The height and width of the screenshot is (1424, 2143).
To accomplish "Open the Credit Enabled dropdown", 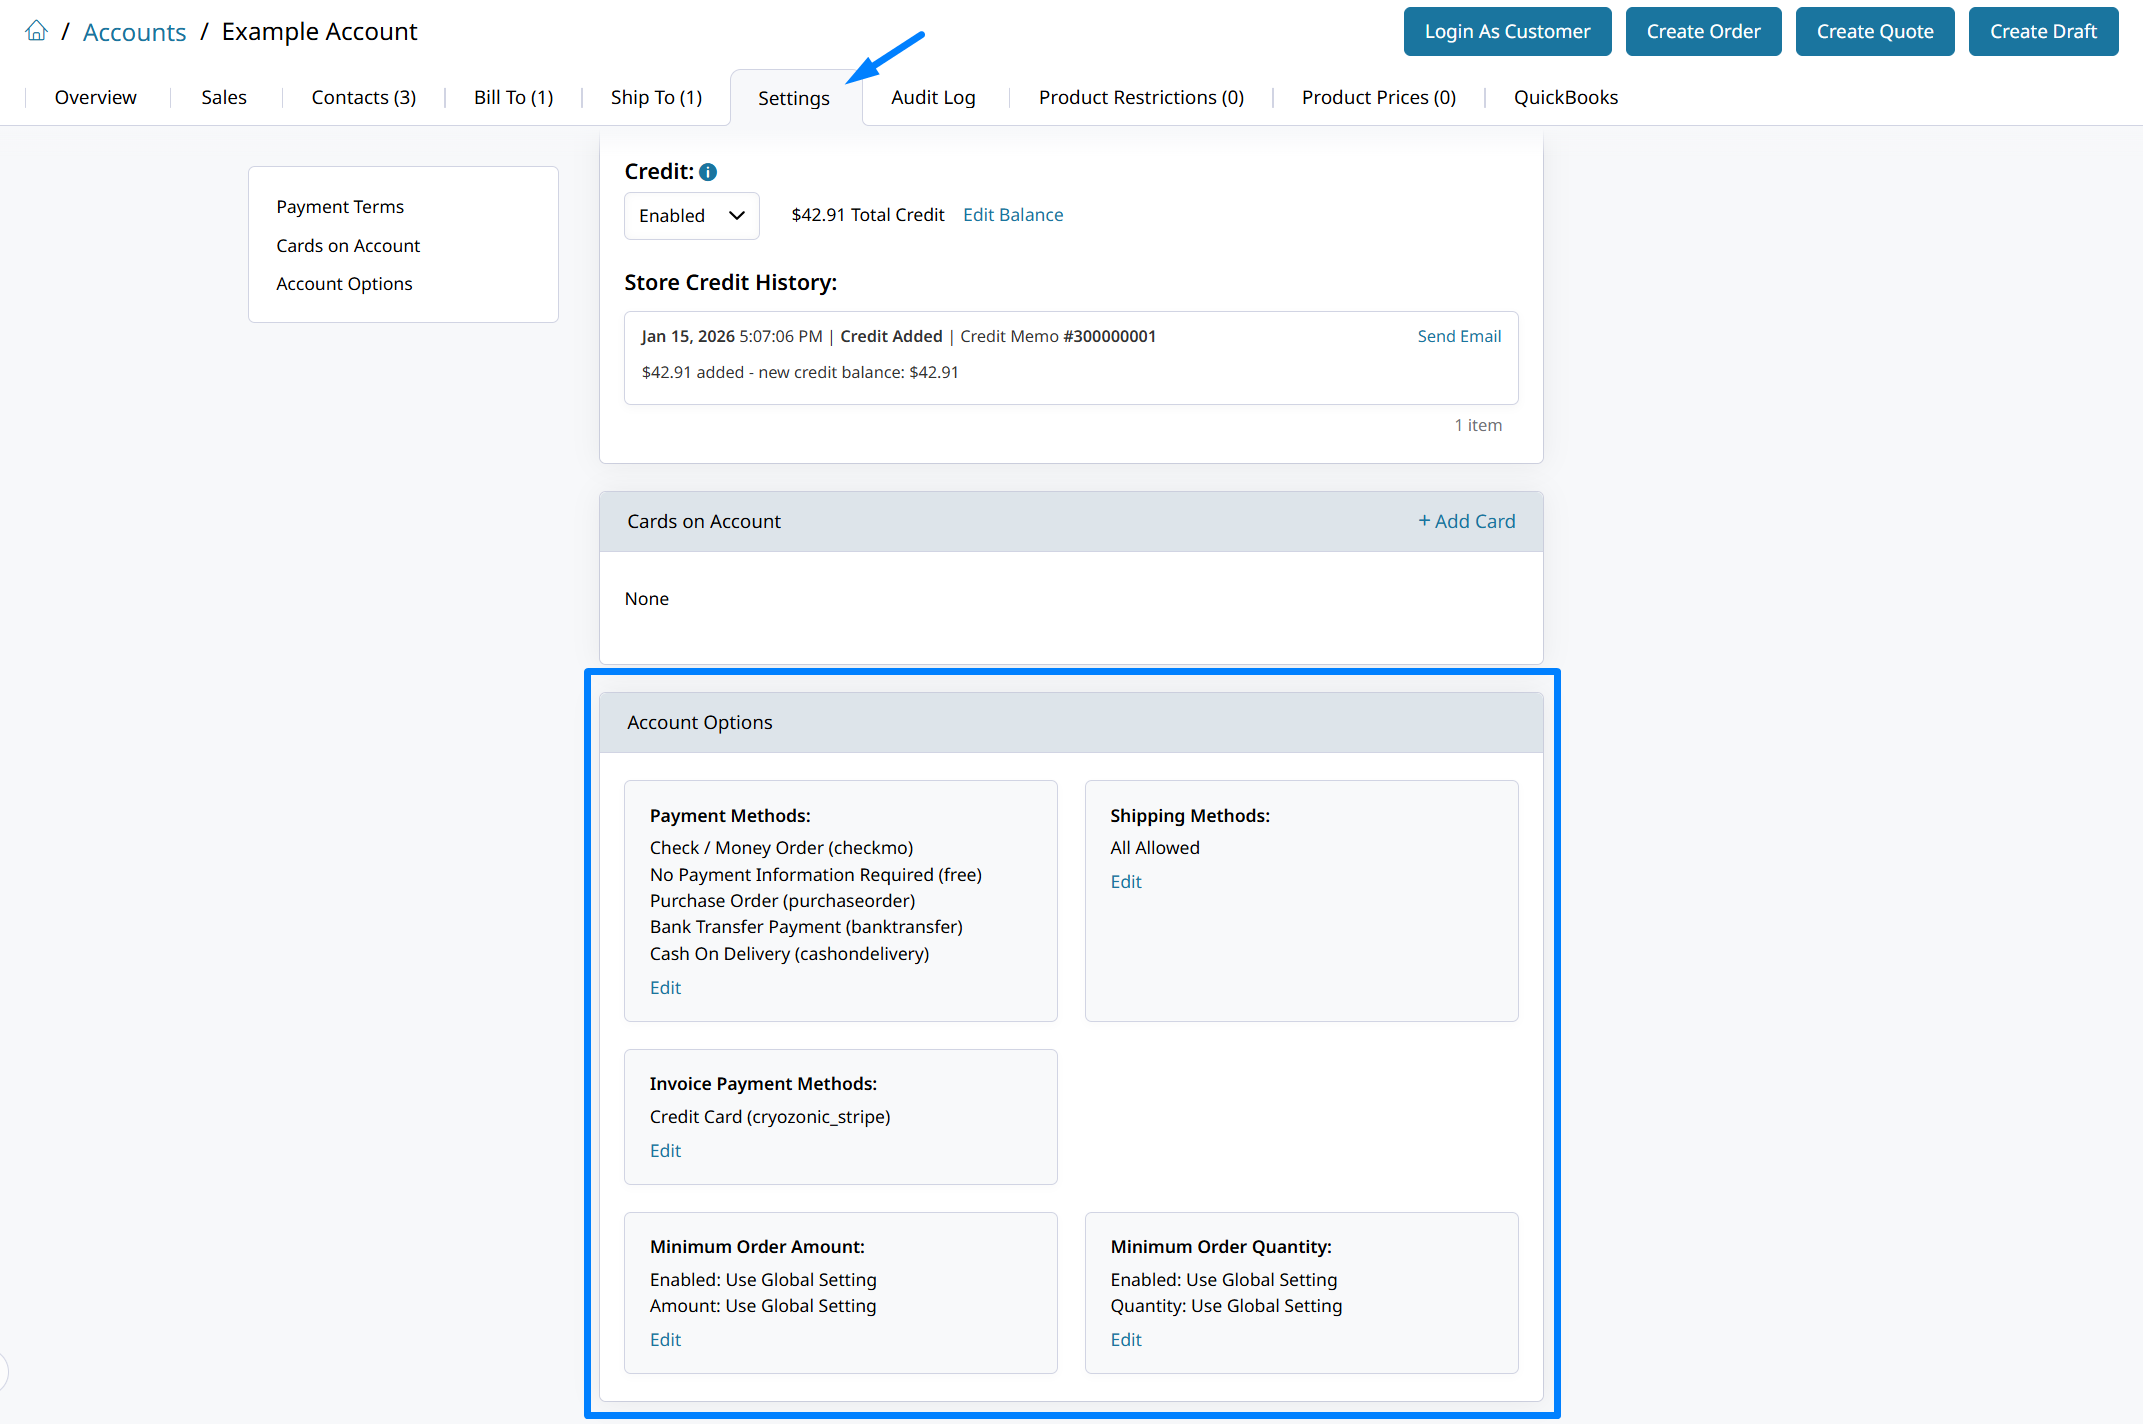I will [x=691, y=216].
